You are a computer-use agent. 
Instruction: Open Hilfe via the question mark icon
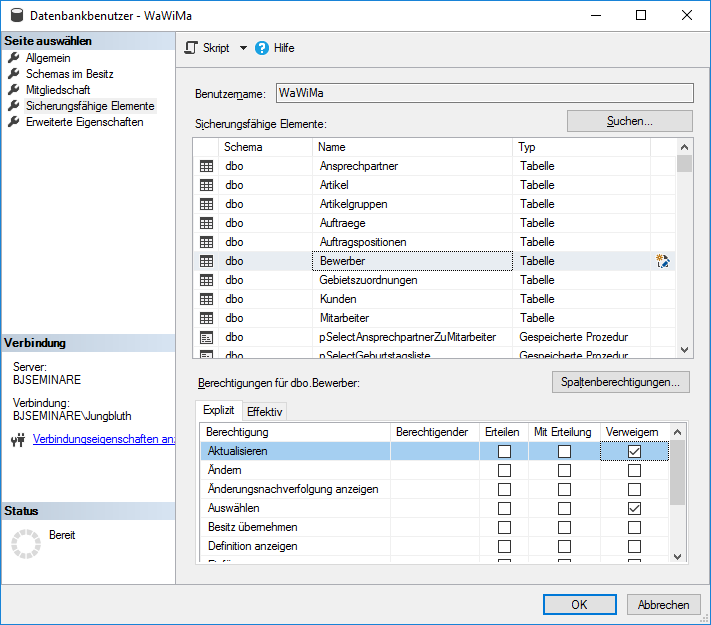point(262,48)
